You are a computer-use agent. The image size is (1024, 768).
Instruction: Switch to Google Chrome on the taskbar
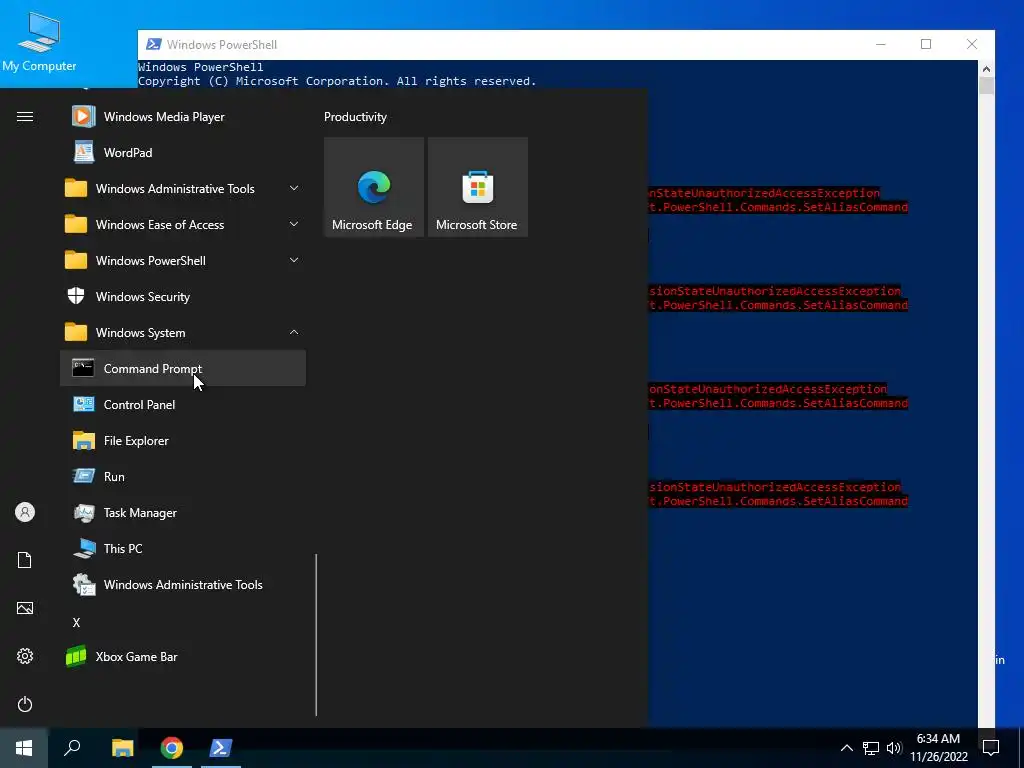point(172,748)
